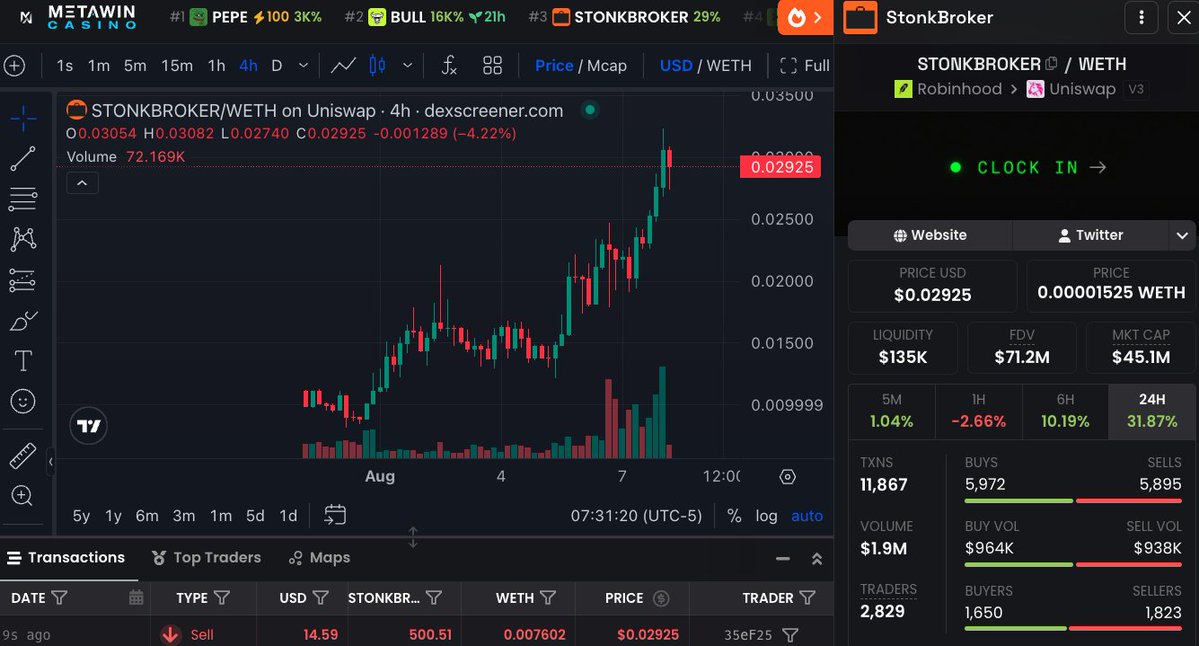Open the go to date calendar icon
This screenshot has height=646, width=1199.
335,515
